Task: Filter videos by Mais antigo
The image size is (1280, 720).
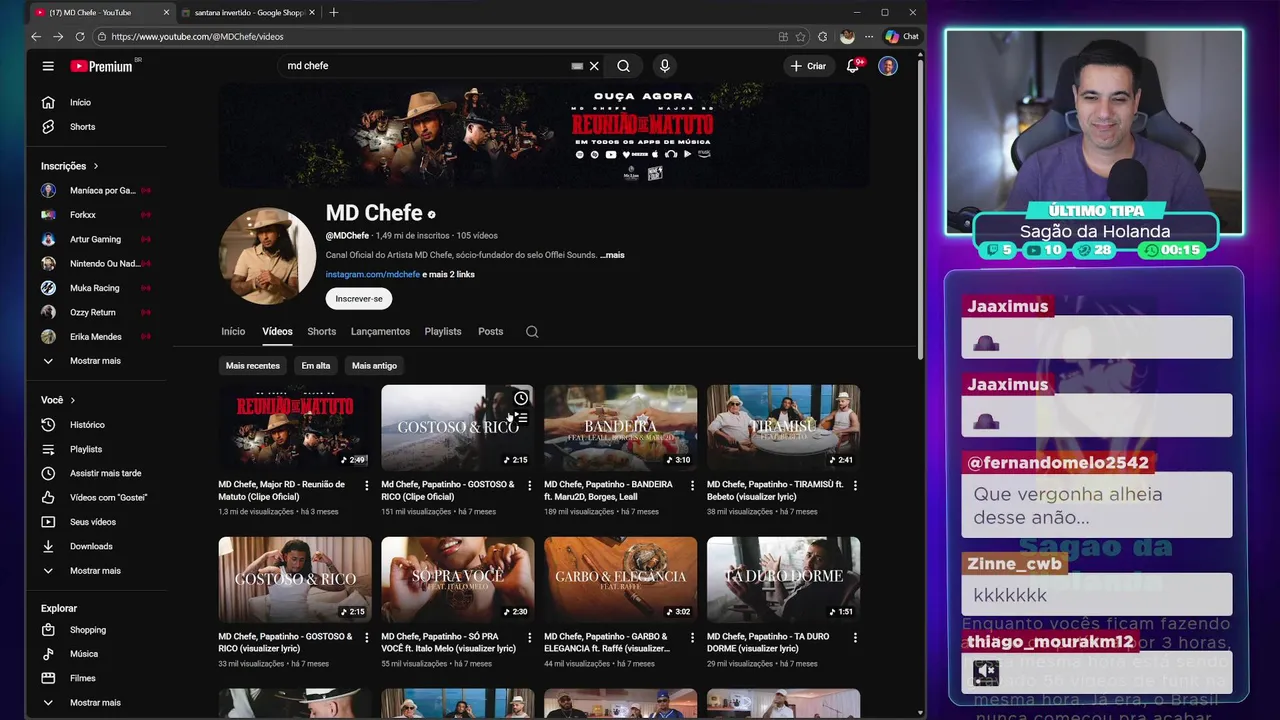Action: 374,366
